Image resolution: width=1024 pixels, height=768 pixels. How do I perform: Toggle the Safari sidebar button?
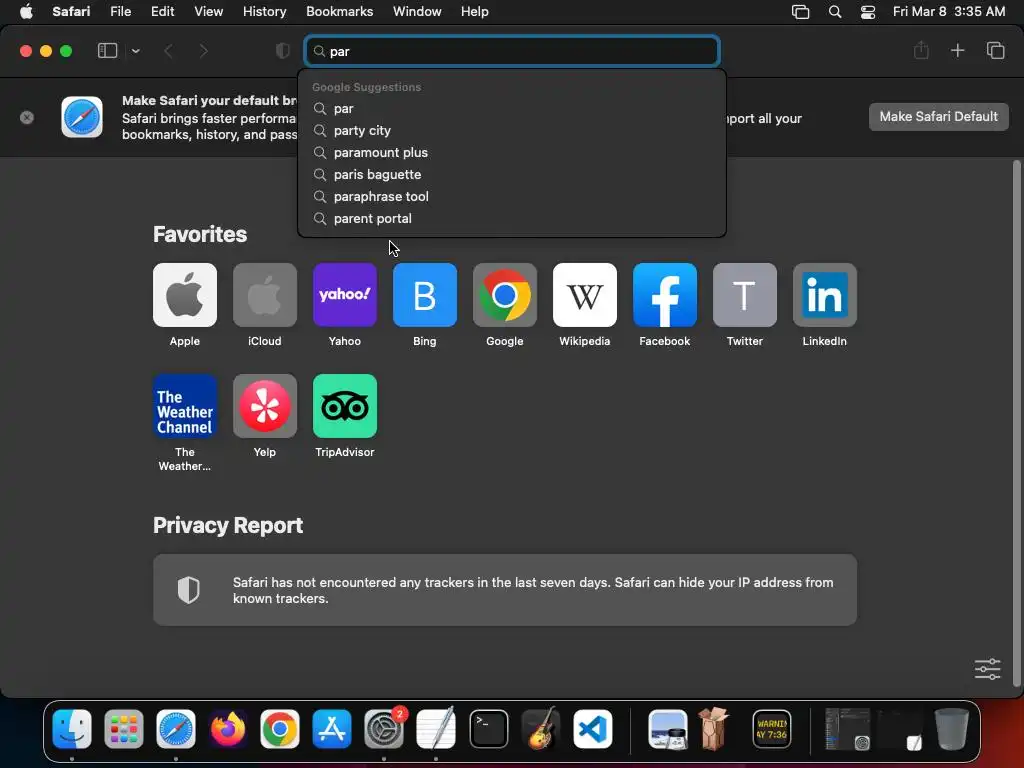(x=107, y=51)
